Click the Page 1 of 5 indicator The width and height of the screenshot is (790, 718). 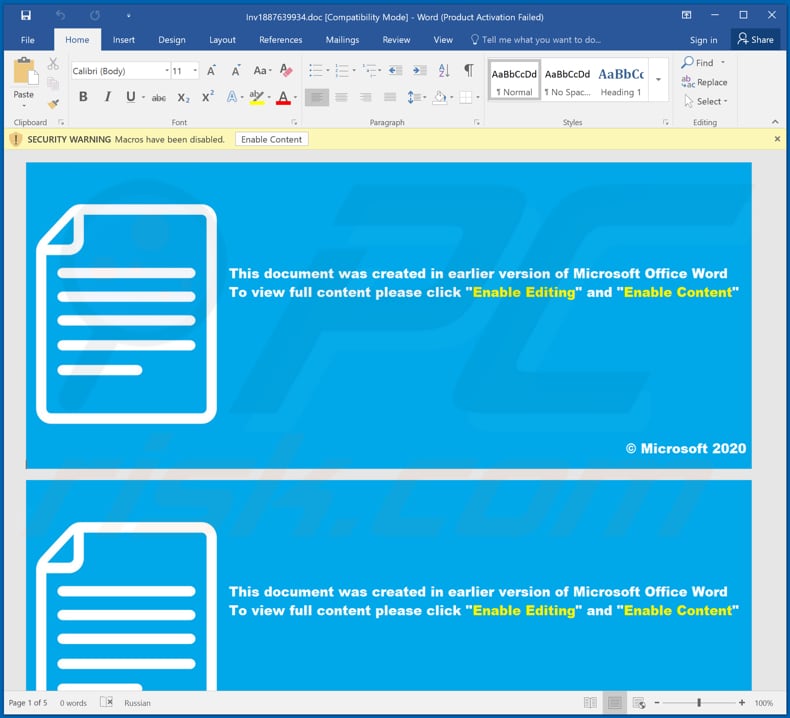tap(28, 702)
